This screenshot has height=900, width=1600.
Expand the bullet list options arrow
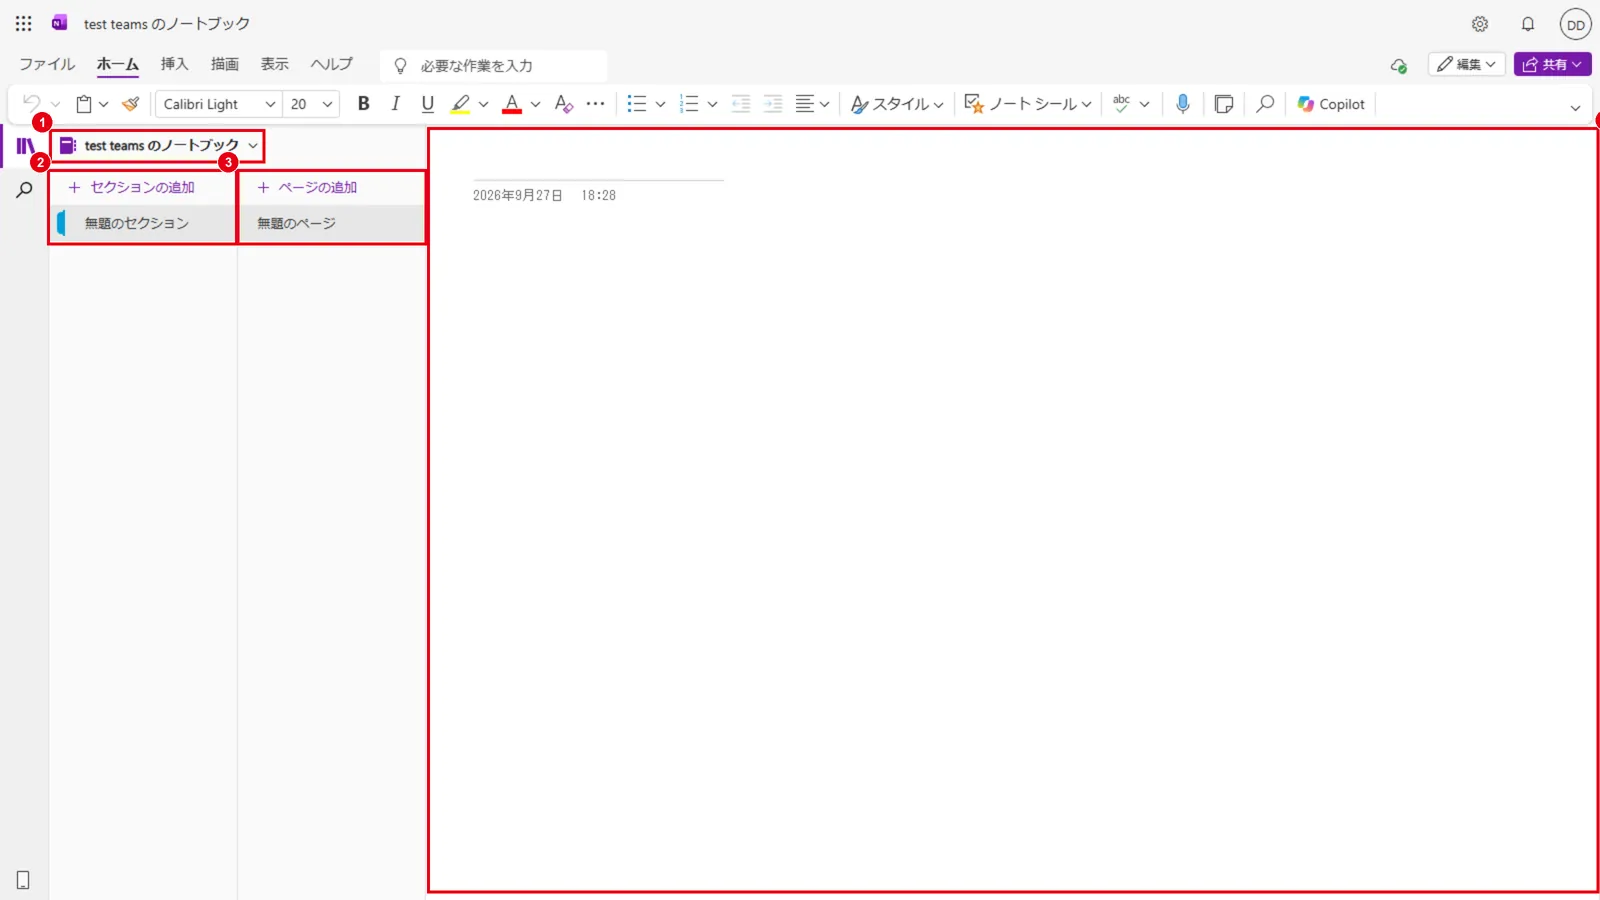[660, 104]
